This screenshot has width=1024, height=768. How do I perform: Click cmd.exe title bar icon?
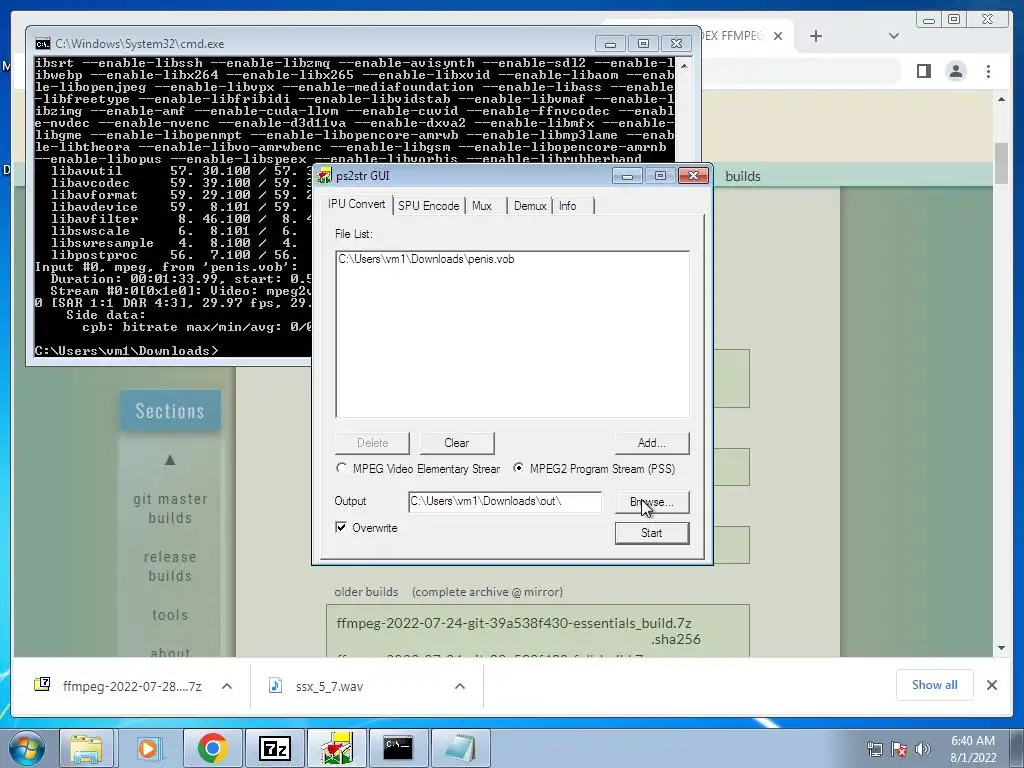42,44
